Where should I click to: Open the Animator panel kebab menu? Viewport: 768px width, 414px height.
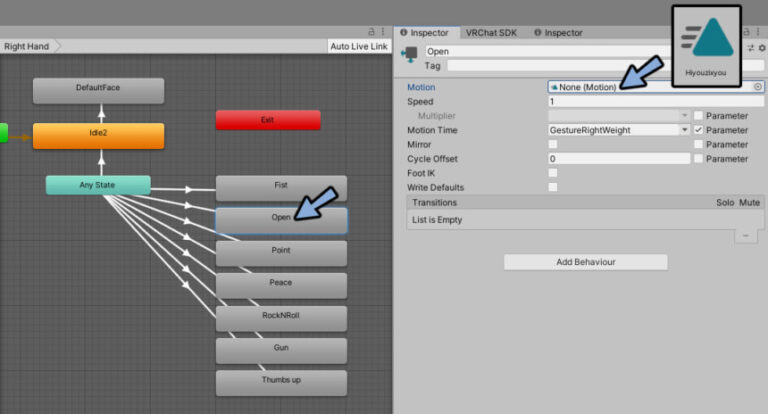383,32
